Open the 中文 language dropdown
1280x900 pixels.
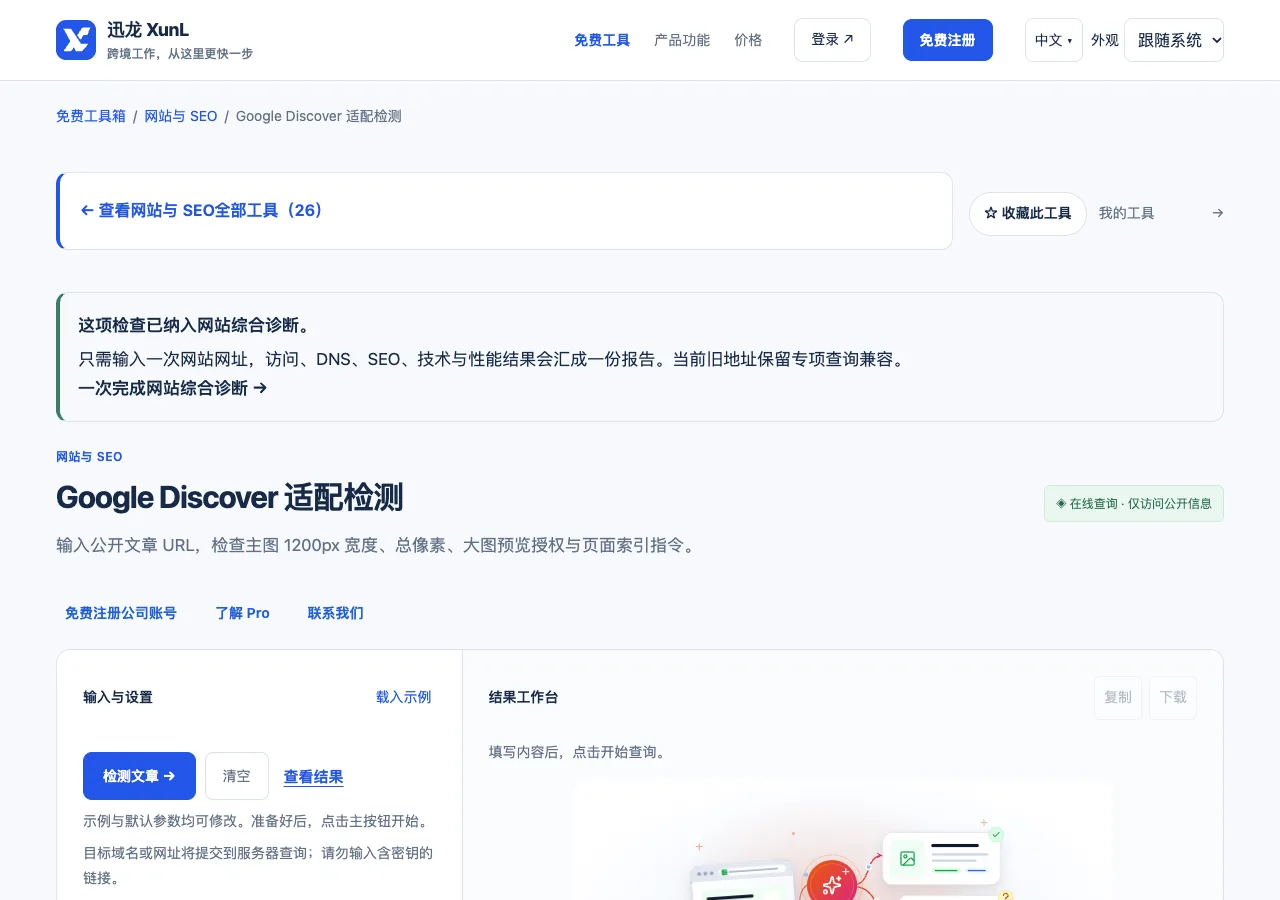pos(1053,40)
